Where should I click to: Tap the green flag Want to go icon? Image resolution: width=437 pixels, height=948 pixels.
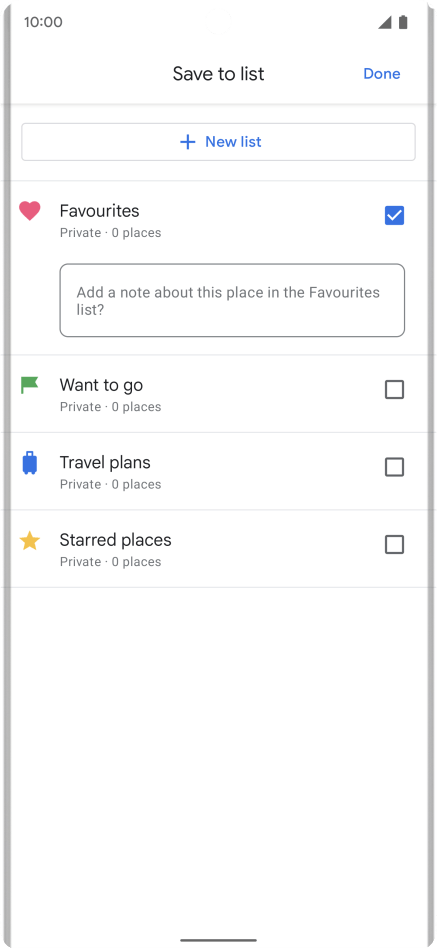coord(29,385)
